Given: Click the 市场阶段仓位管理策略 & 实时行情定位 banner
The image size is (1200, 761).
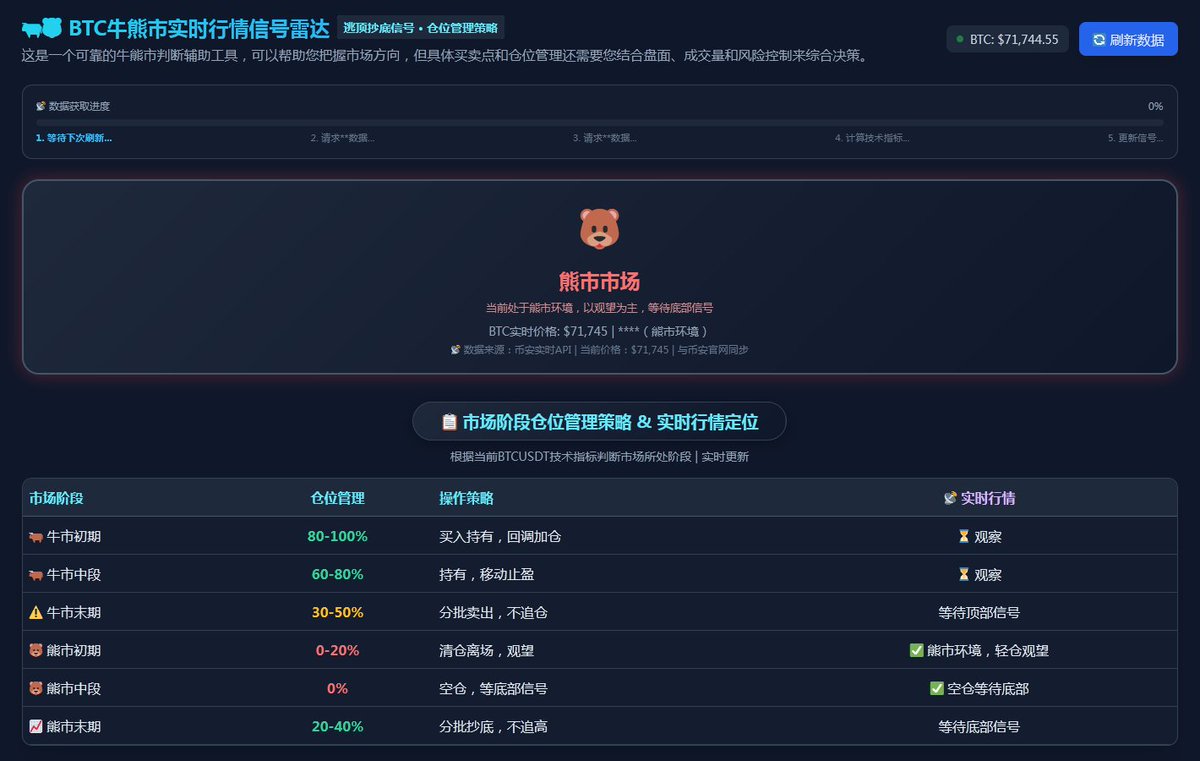Looking at the screenshot, I should click(599, 421).
